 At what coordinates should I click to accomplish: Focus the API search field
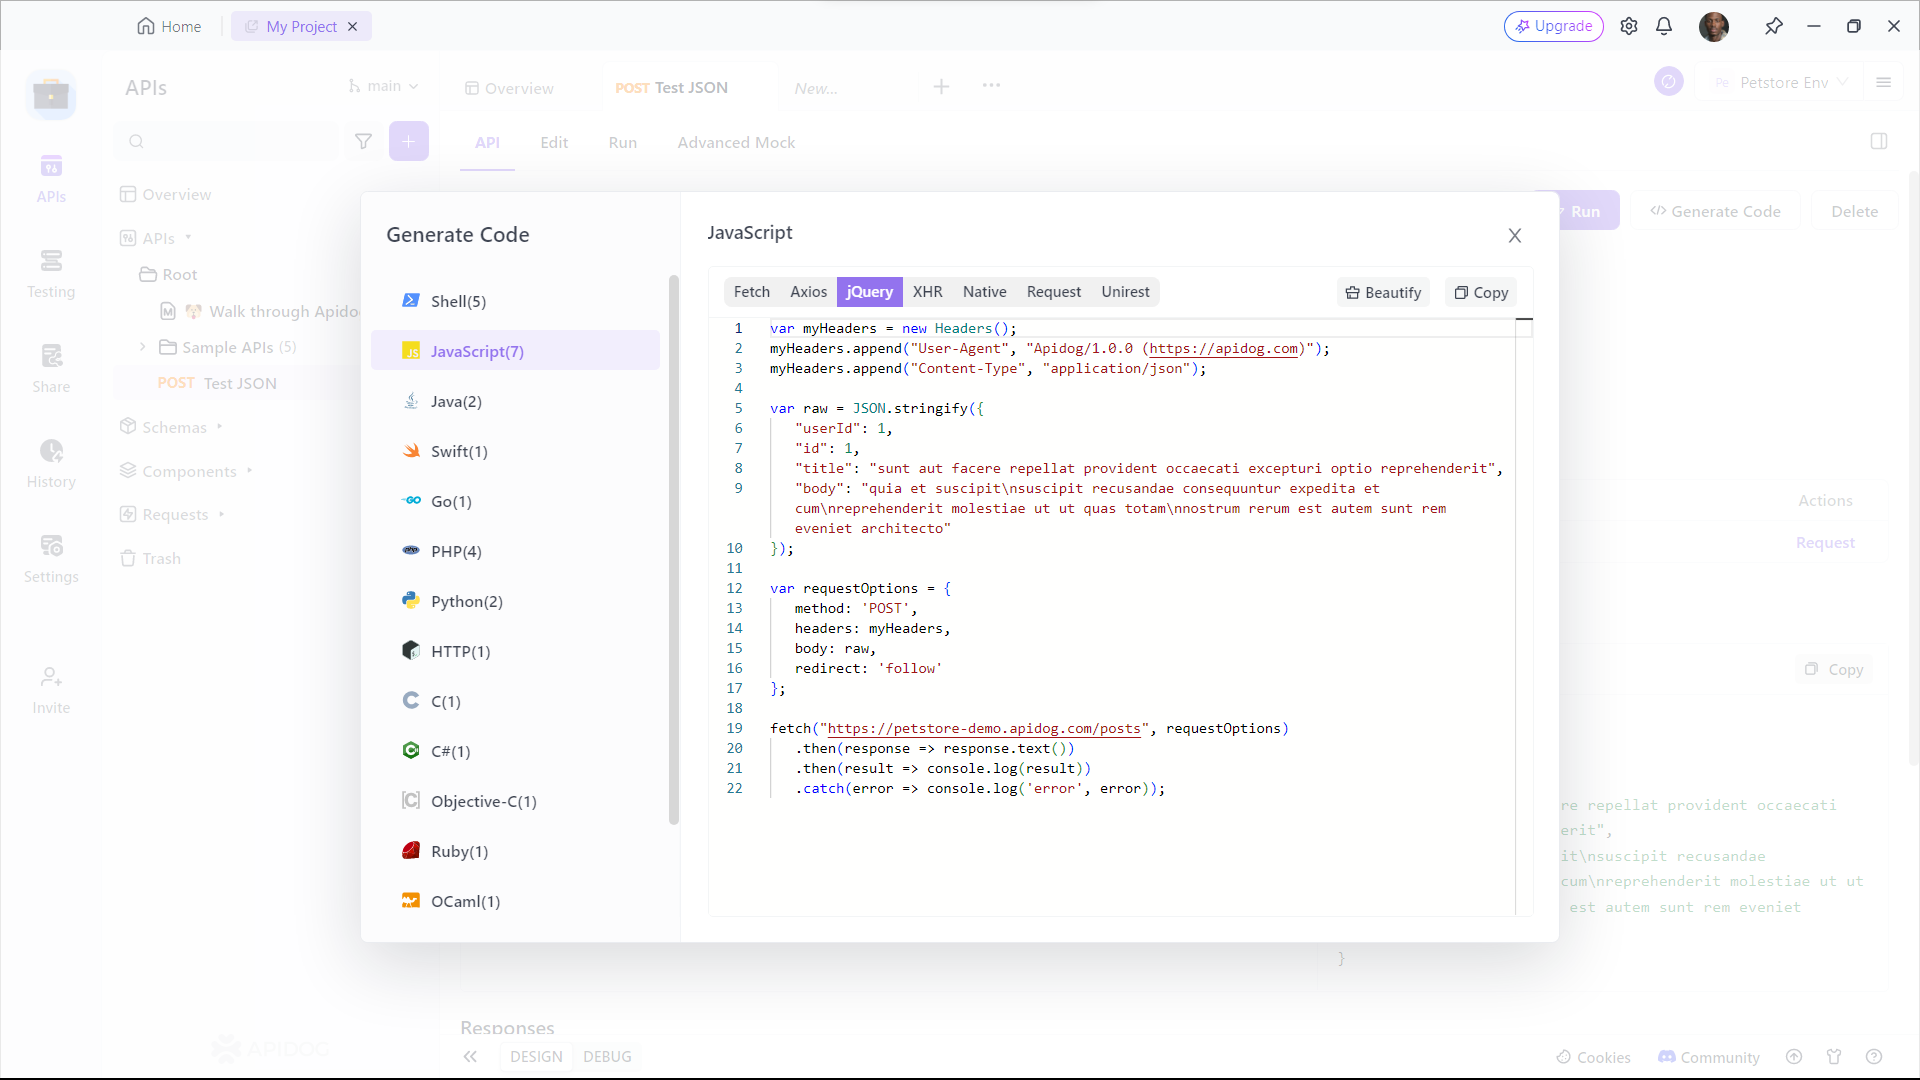[226, 141]
